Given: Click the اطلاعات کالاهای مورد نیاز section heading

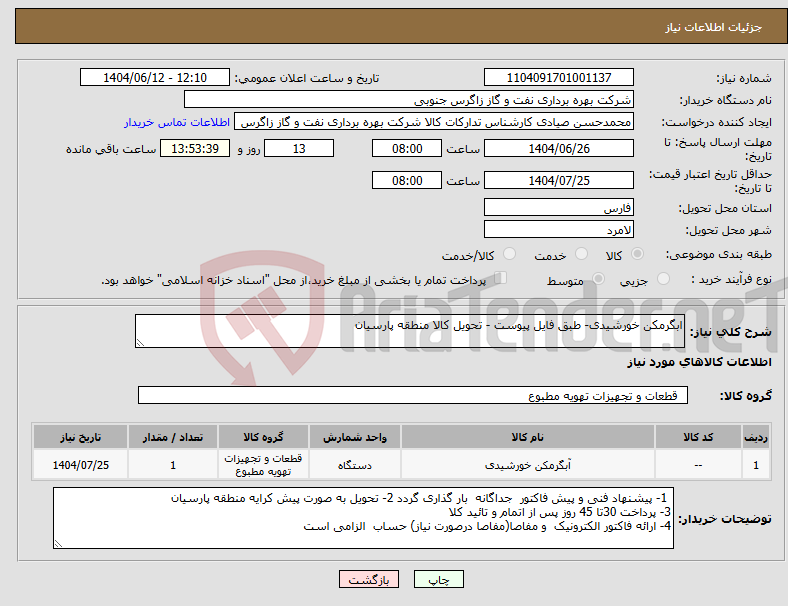Looking at the screenshot, I should tap(699, 362).
